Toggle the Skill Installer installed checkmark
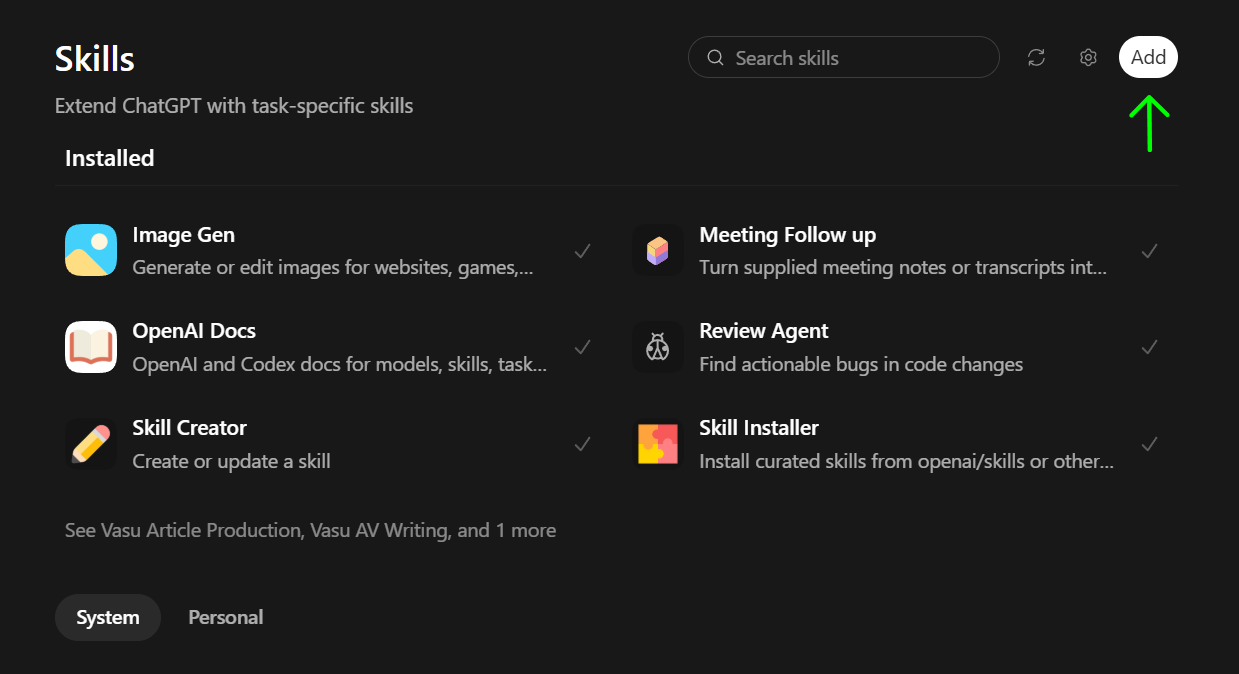Screen dimensions: 1239x674 [1149, 444]
